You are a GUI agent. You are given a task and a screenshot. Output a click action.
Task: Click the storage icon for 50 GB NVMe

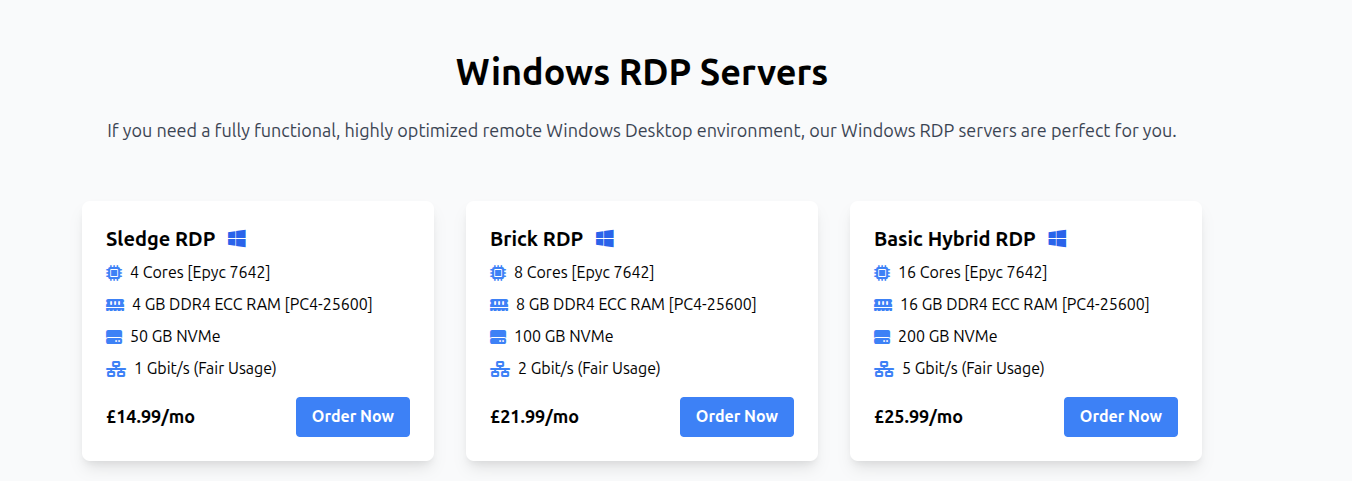(114, 337)
